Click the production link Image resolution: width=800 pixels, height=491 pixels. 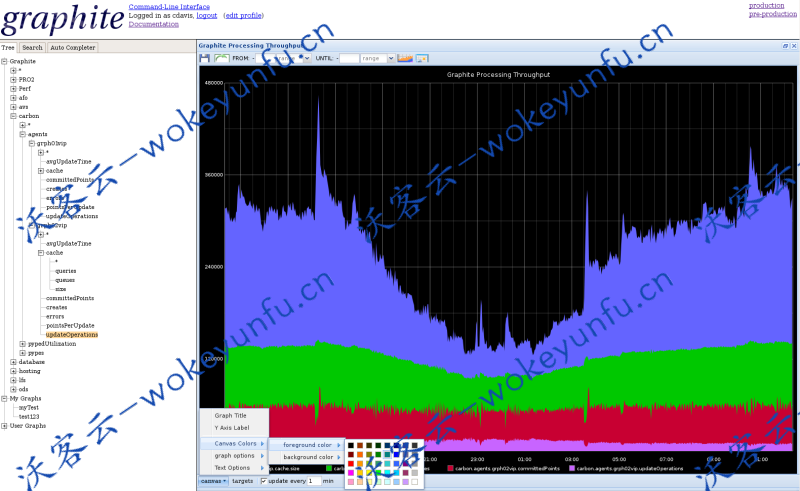pos(766,5)
